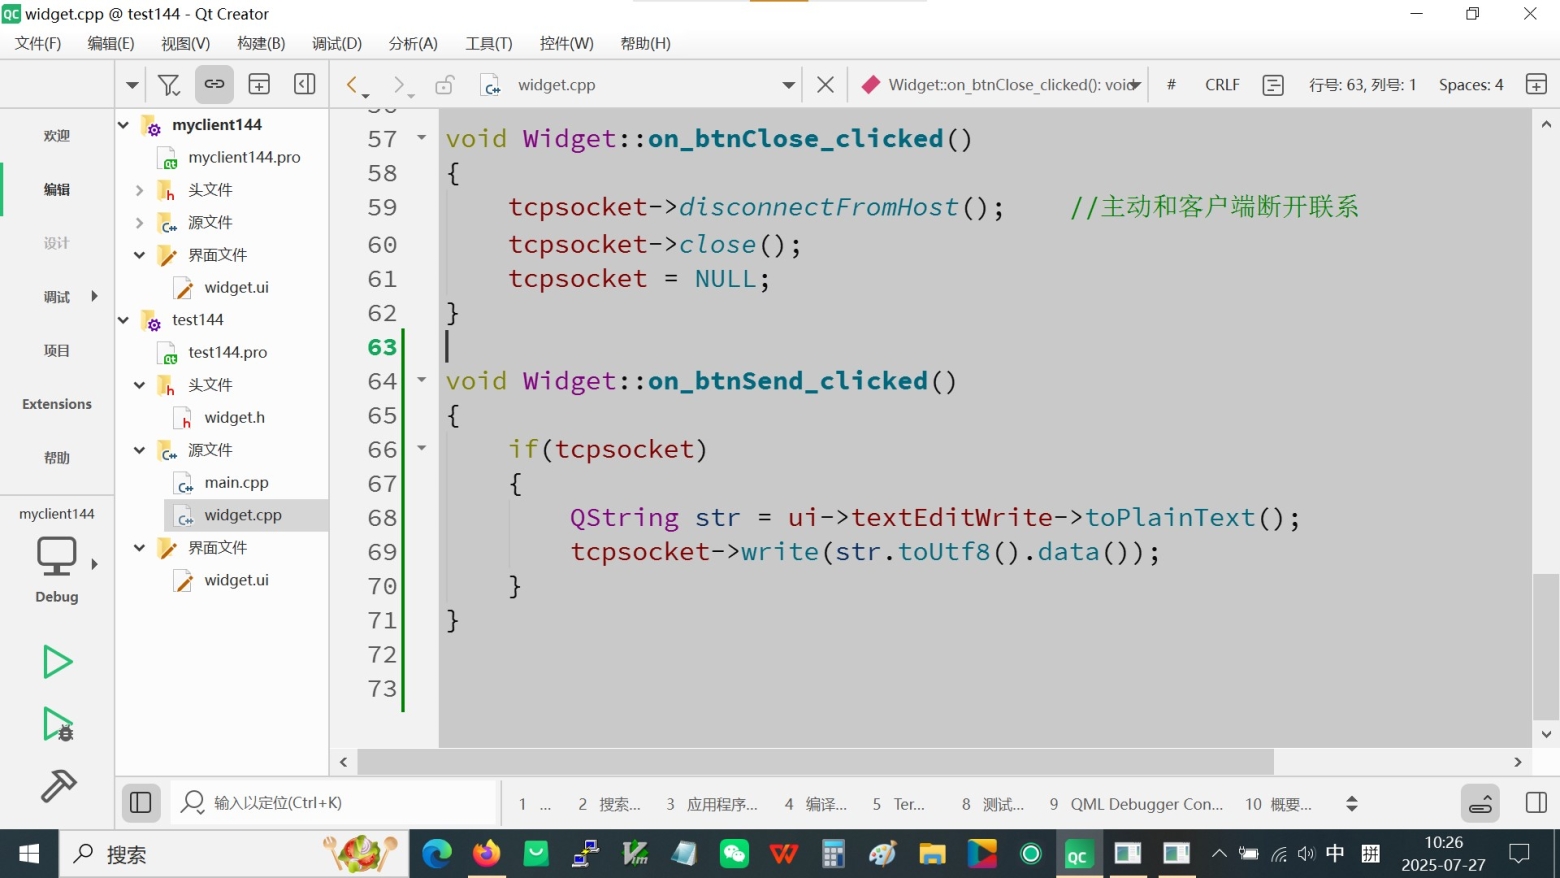This screenshot has width=1560, height=878.
Task: Click the Spaces: 4 indentation button
Action: click(1470, 85)
